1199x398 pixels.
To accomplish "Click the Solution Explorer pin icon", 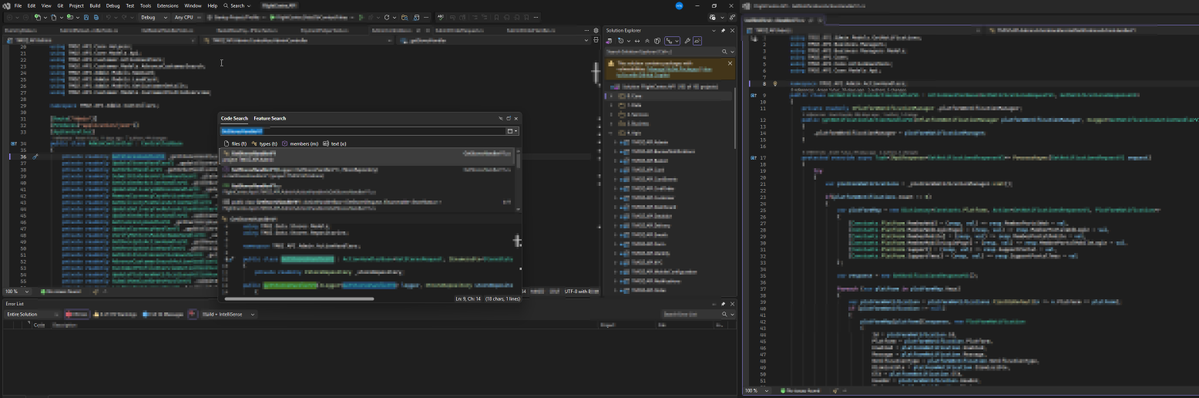I will 722,30.
